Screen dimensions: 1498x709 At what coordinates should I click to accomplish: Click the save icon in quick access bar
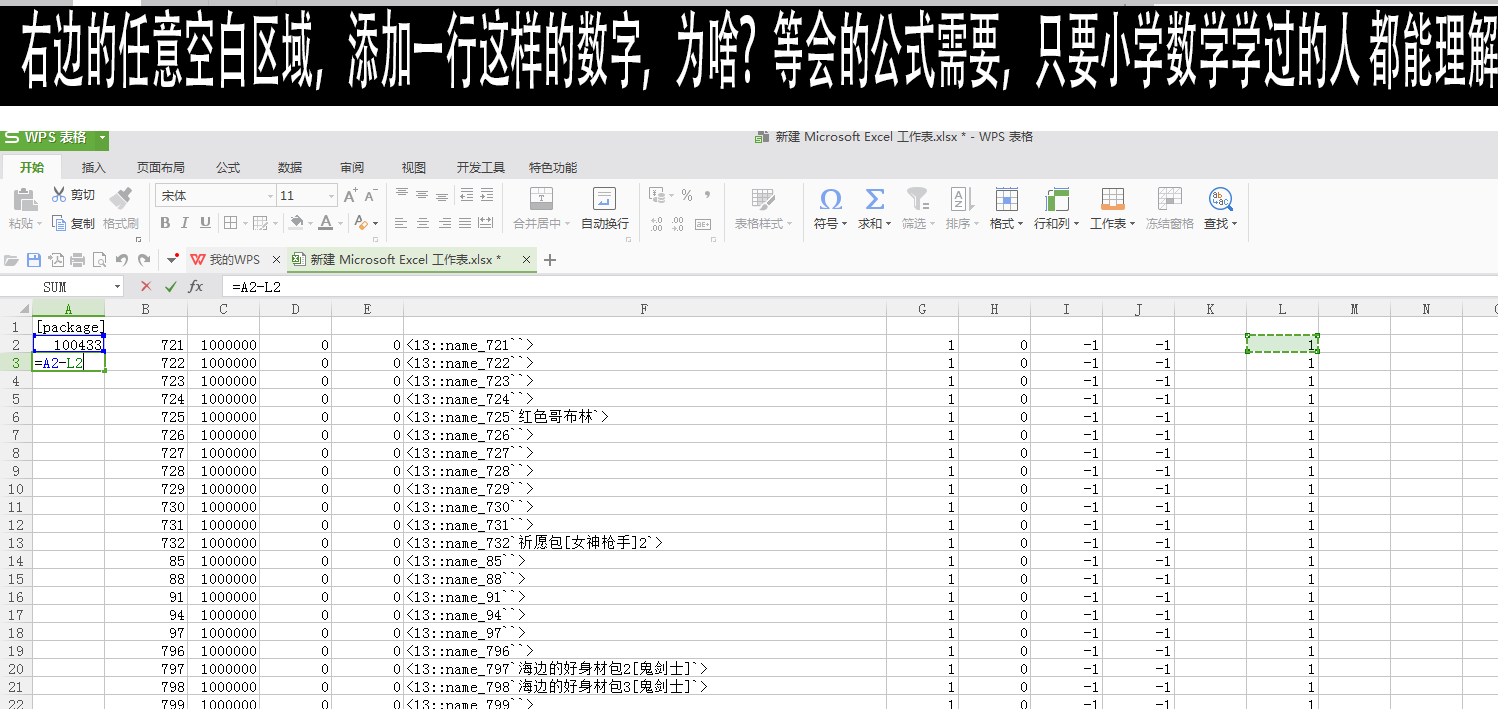click(34, 260)
